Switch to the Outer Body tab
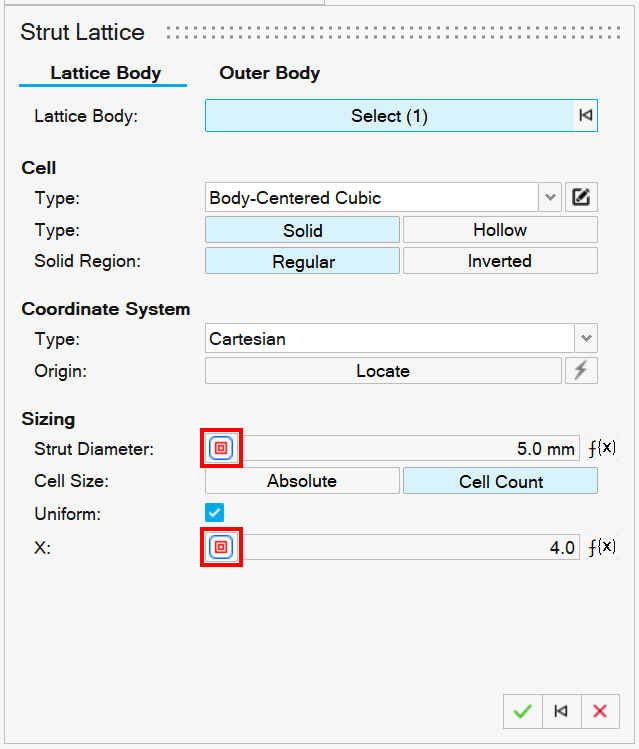This screenshot has width=639, height=749. click(270, 73)
